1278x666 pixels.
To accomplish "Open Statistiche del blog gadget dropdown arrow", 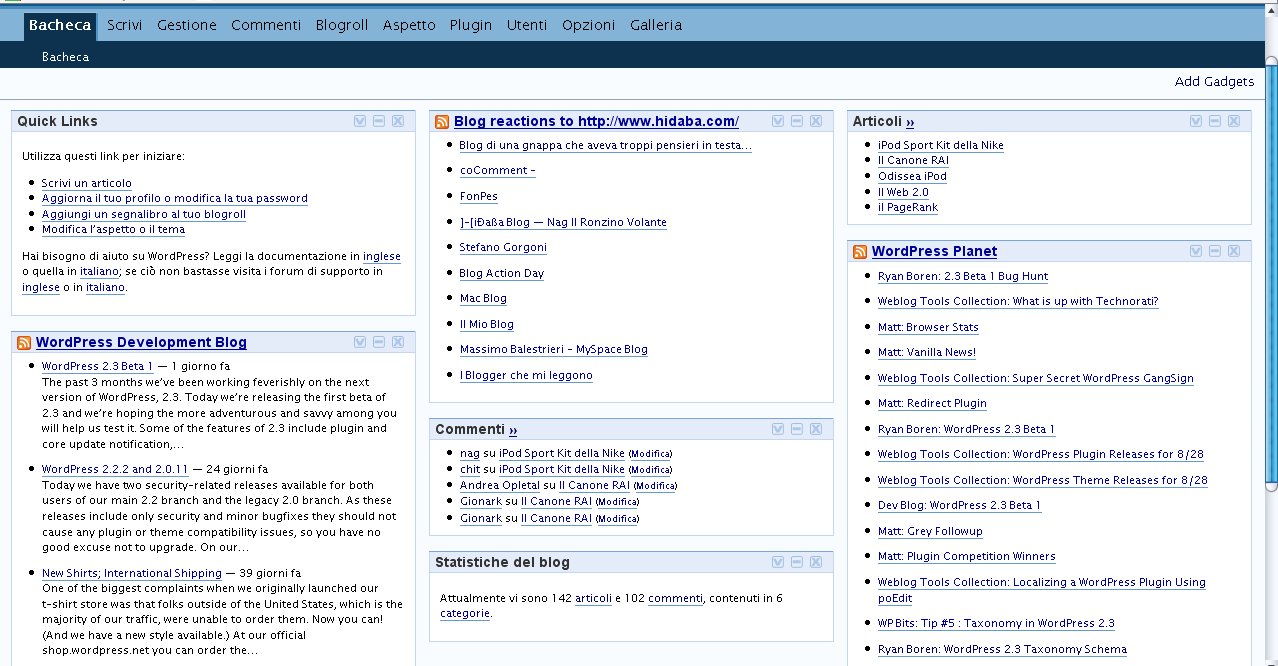I will point(778,562).
